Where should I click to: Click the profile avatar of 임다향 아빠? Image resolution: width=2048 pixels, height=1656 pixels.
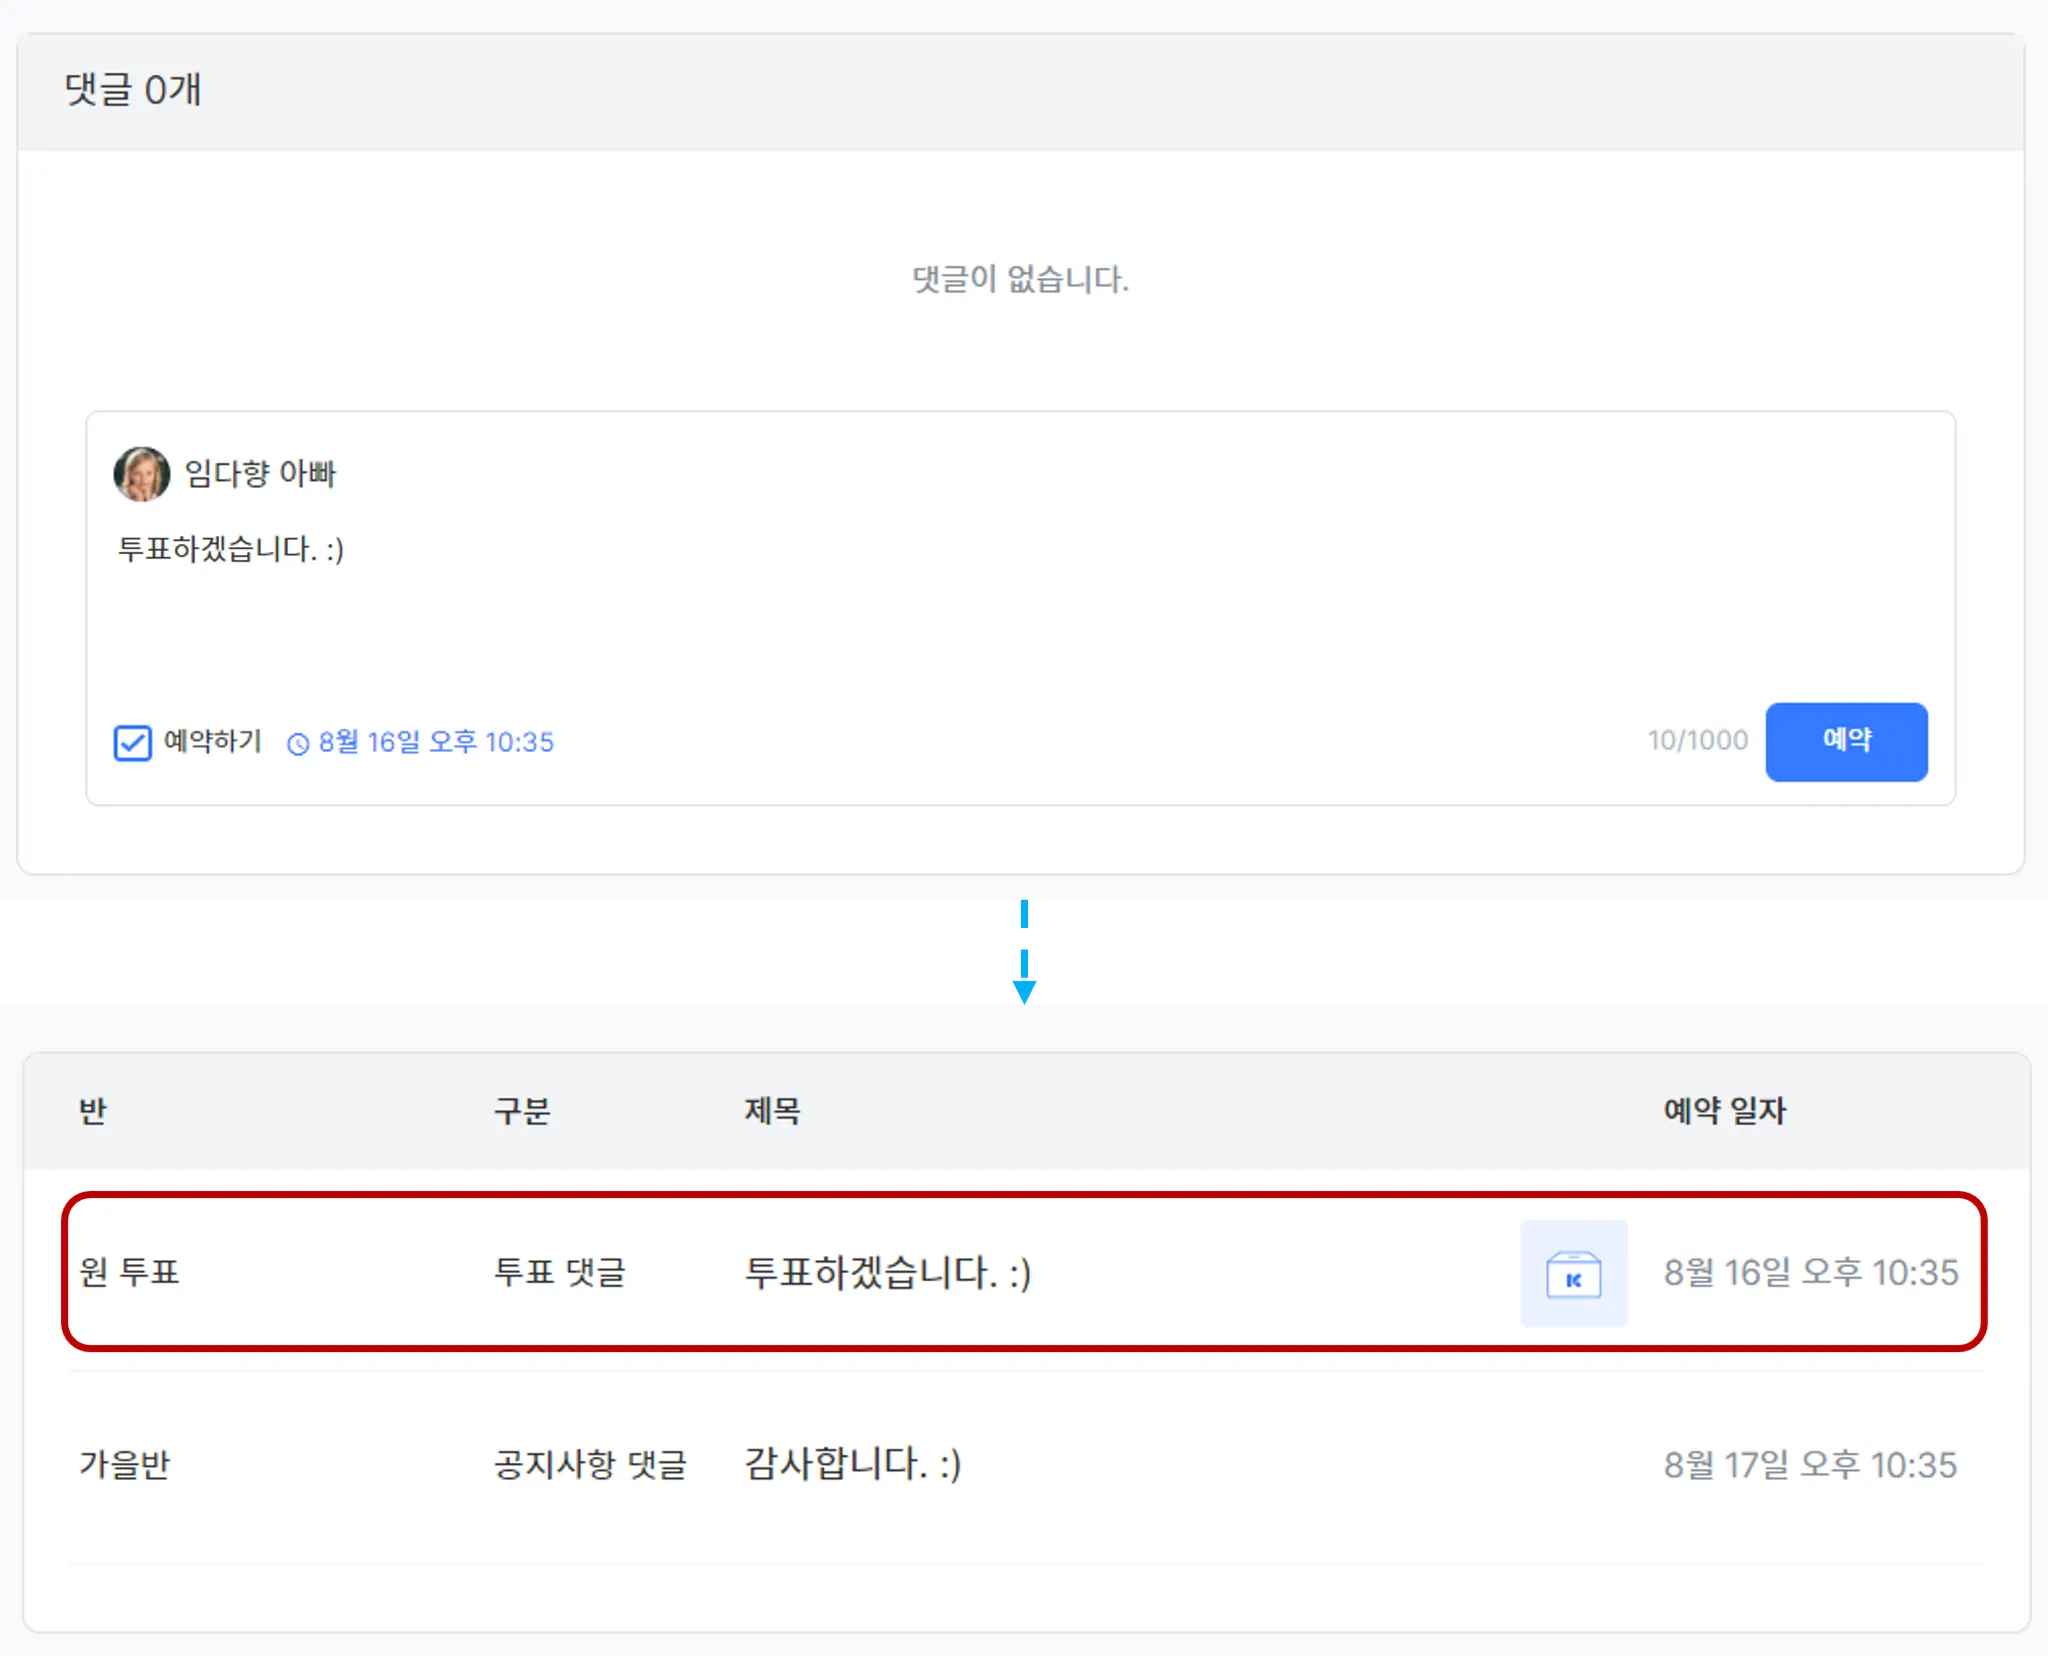[141, 474]
